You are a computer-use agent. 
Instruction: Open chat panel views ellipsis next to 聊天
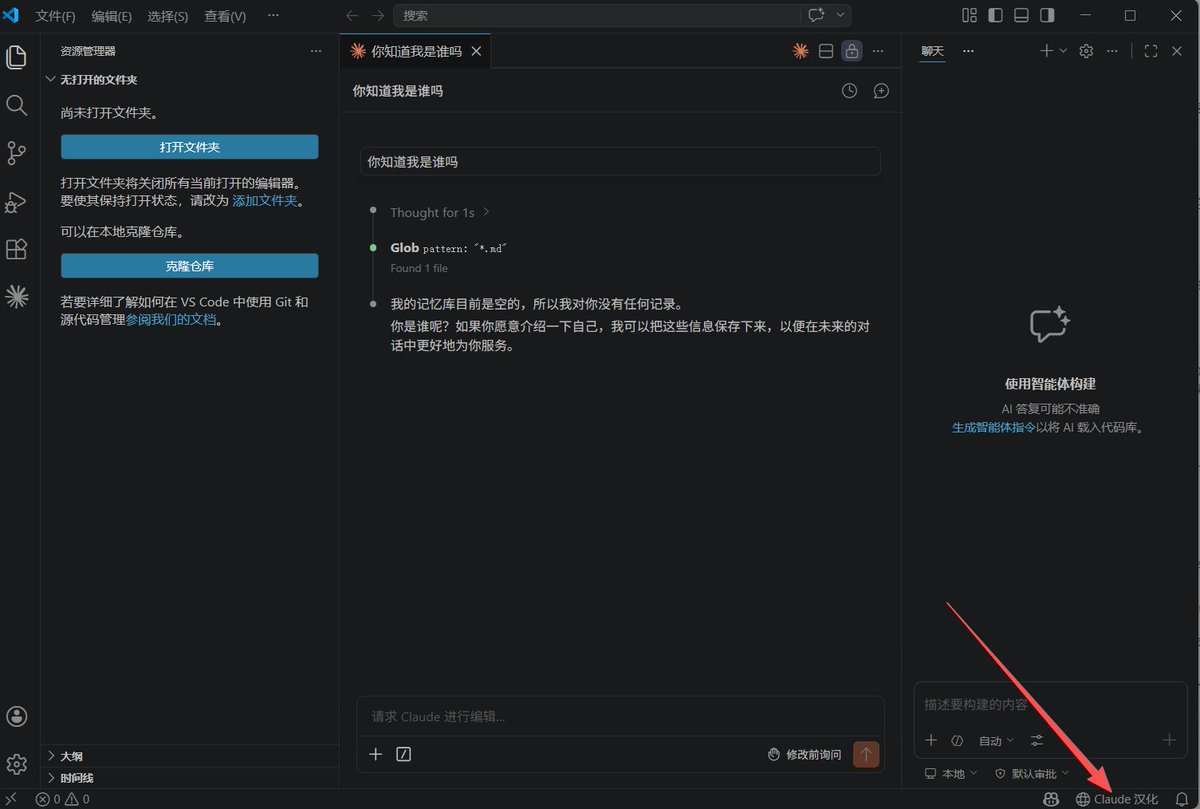pos(967,51)
